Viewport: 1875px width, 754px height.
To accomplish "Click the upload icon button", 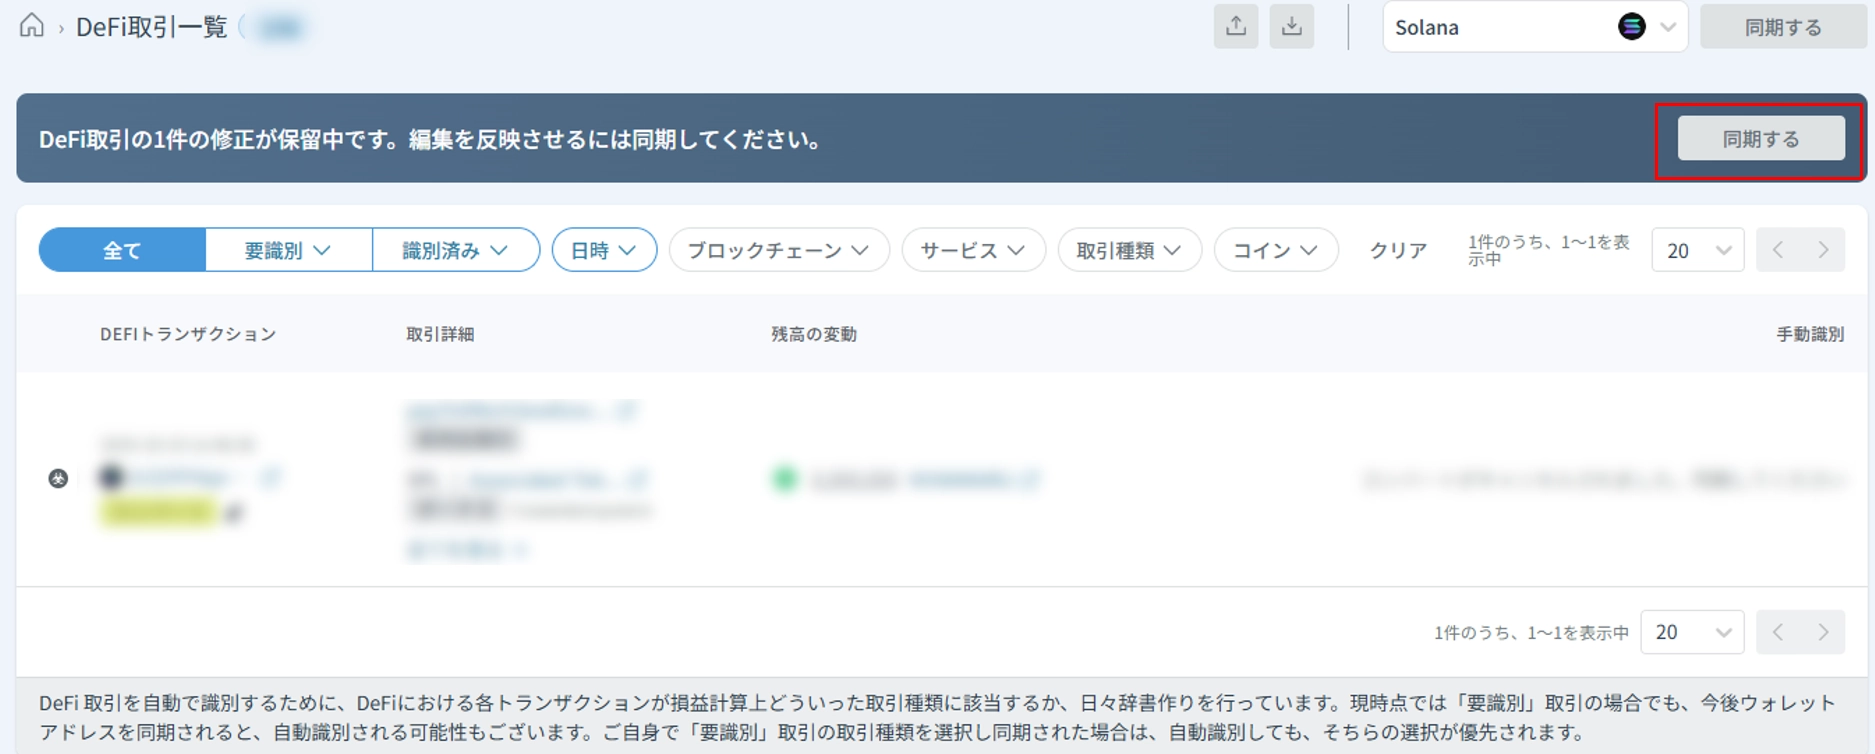I will pyautogui.click(x=1236, y=26).
